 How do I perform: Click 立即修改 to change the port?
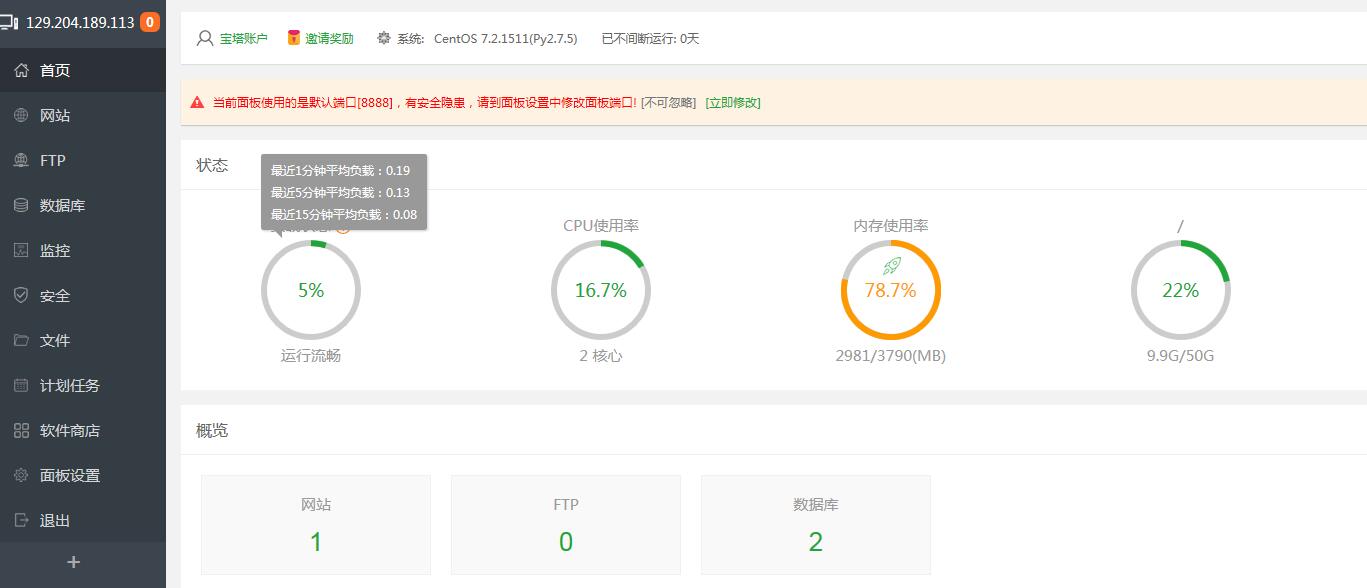(733, 103)
